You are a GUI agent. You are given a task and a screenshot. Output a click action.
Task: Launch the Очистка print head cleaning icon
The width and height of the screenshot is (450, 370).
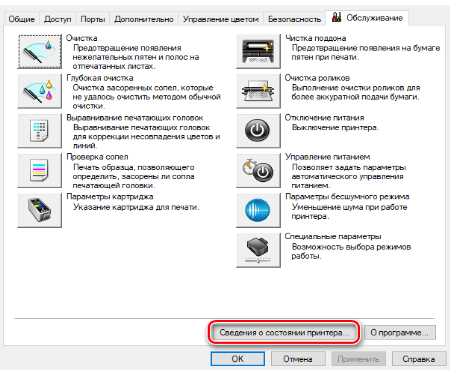pyautogui.click(x=40, y=51)
